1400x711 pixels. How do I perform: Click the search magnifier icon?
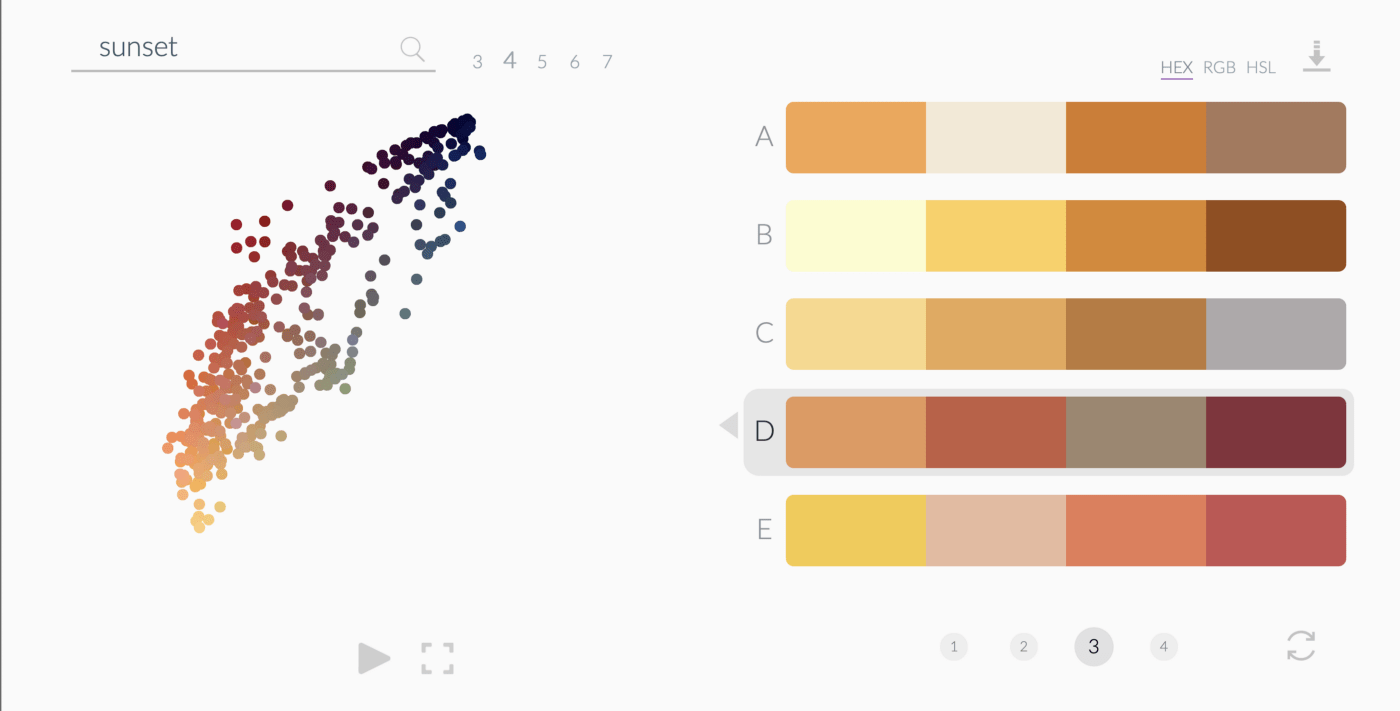click(411, 47)
